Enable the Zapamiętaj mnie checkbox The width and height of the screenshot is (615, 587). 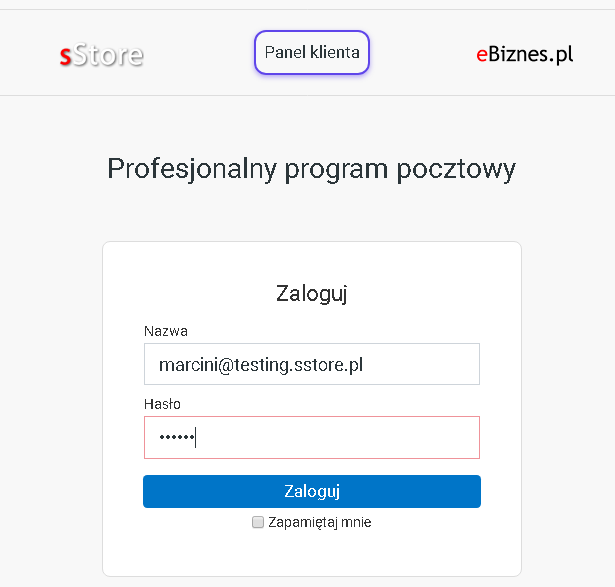(258, 522)
